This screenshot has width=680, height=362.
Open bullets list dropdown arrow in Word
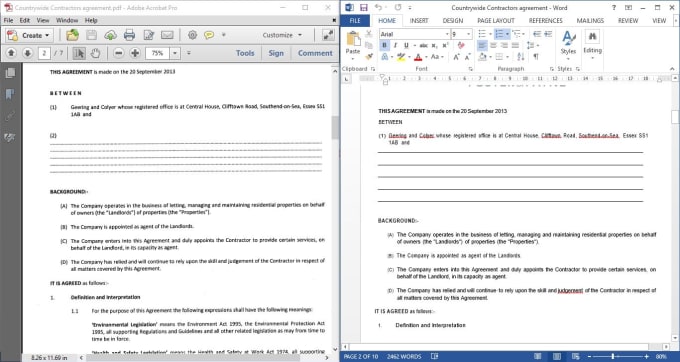tap(490, 34)
